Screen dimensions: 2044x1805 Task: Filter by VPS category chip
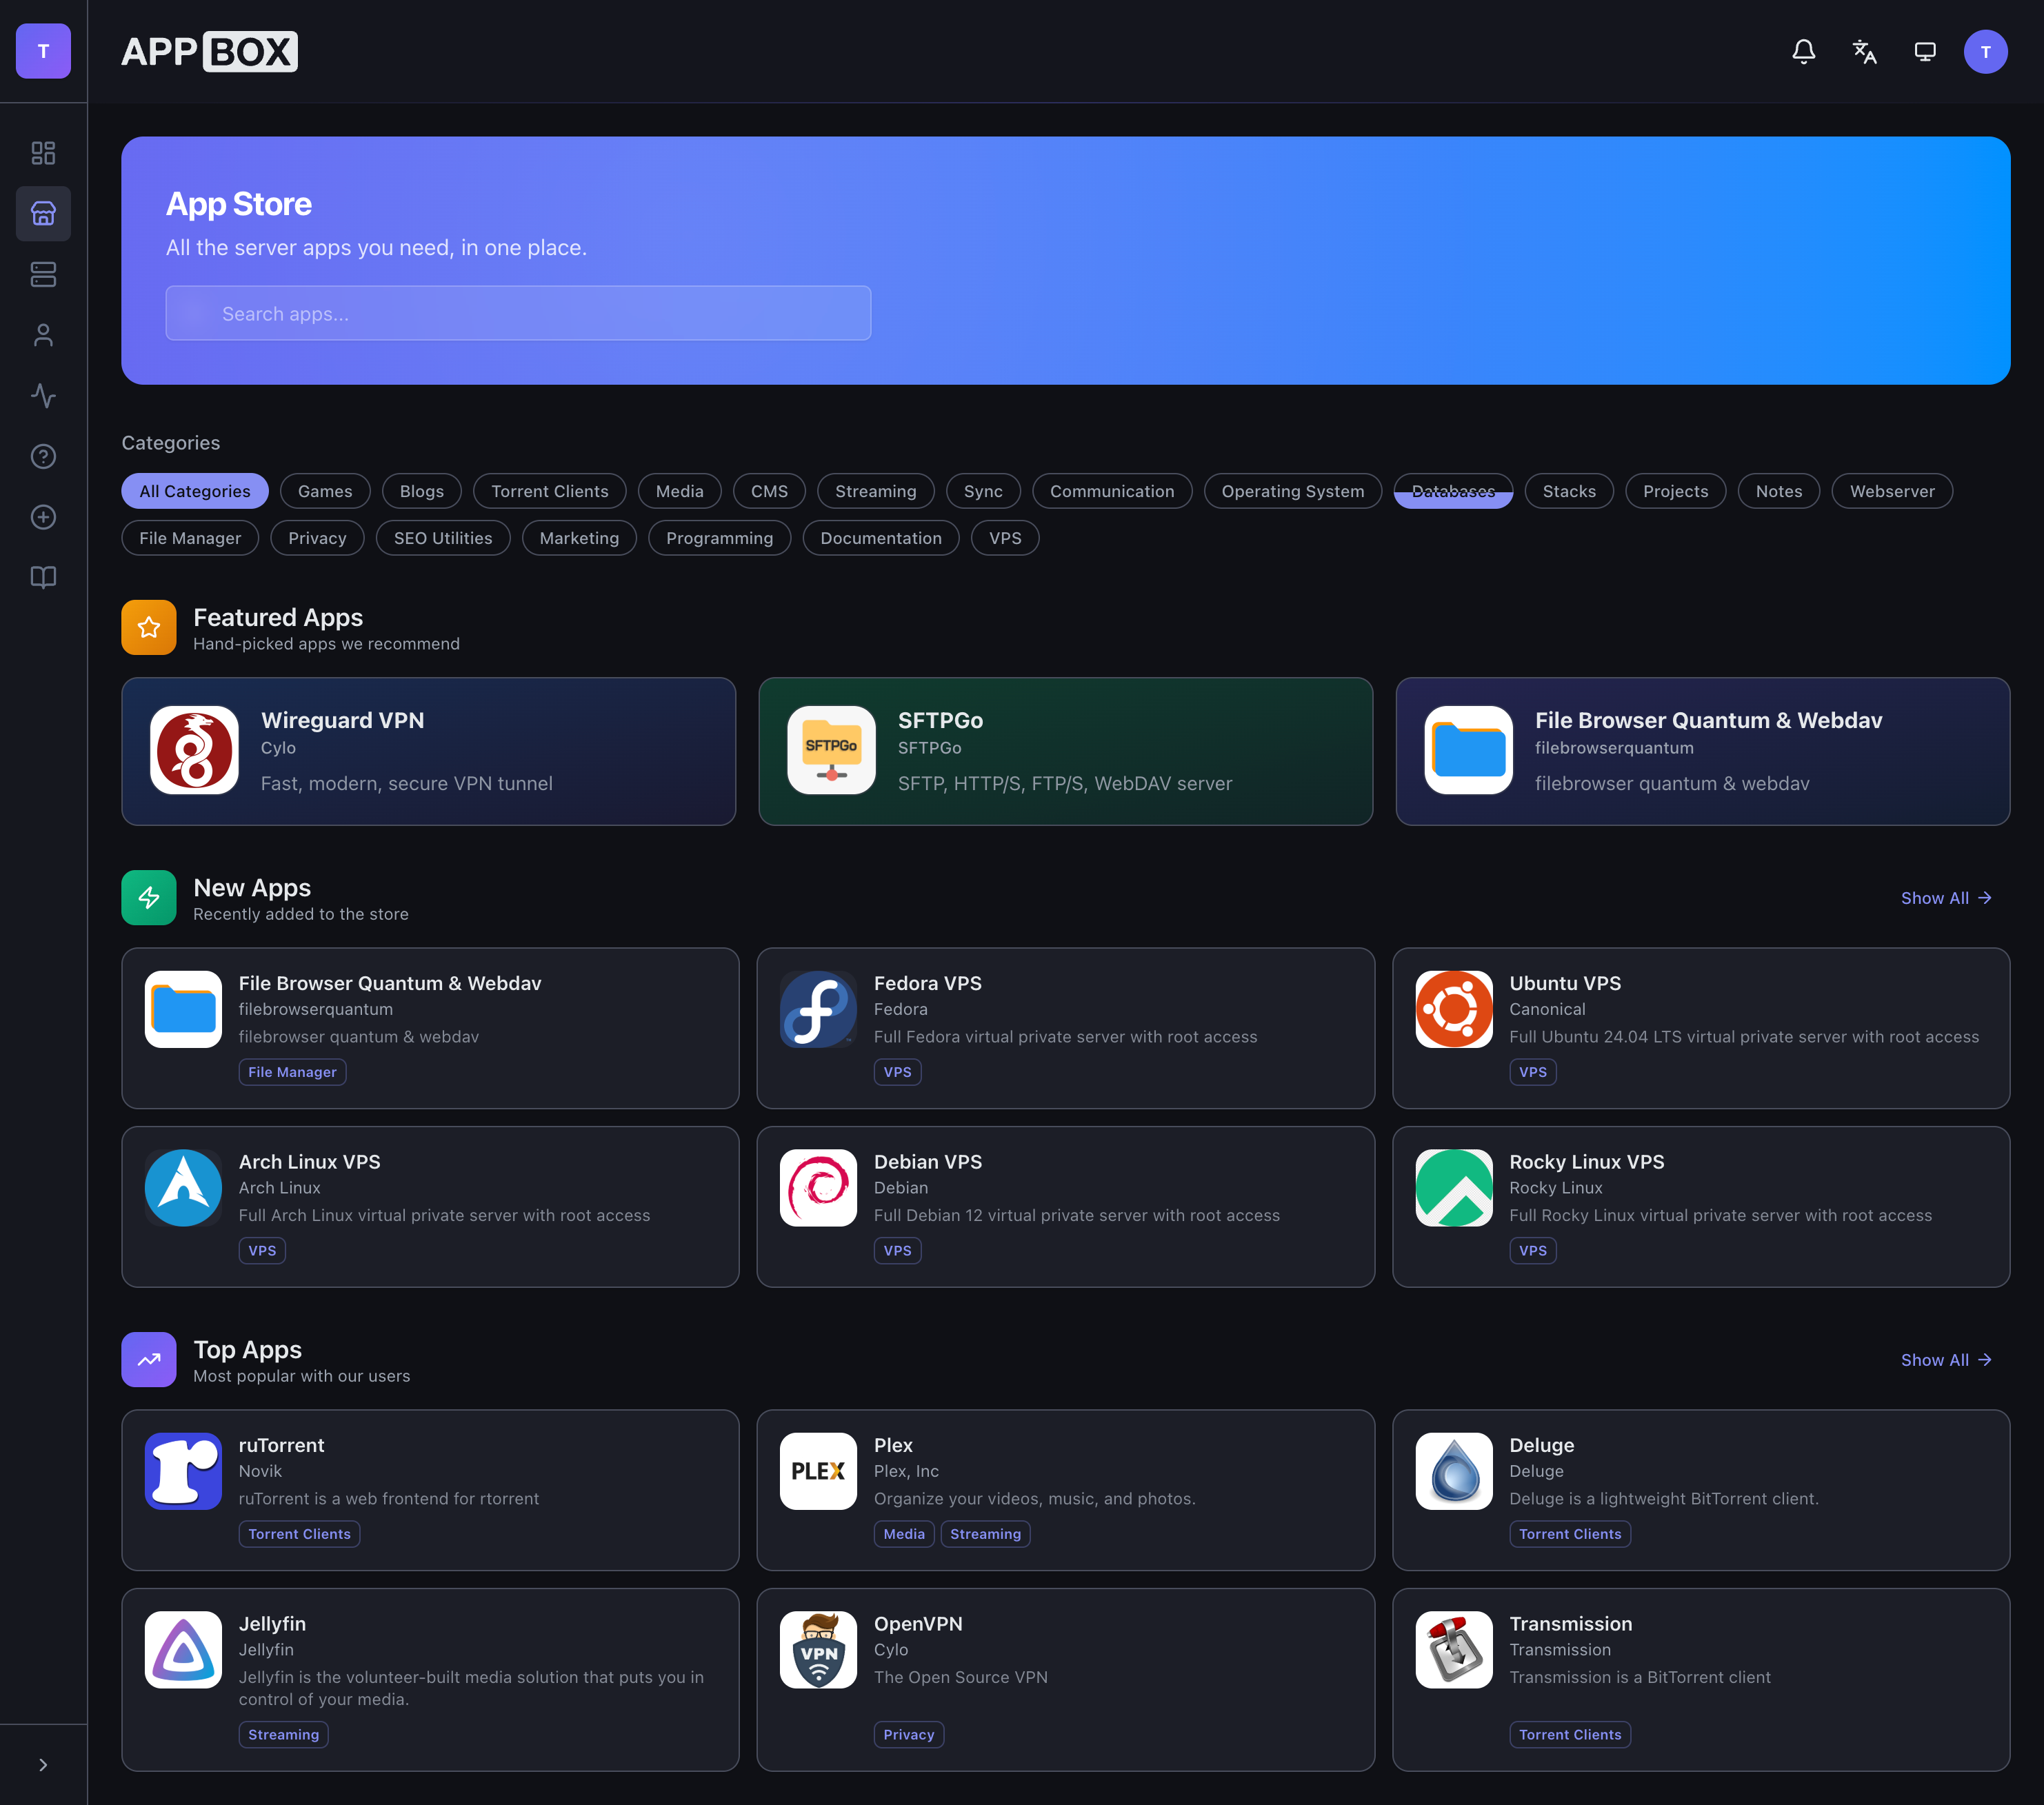[x=1005, y=538]
